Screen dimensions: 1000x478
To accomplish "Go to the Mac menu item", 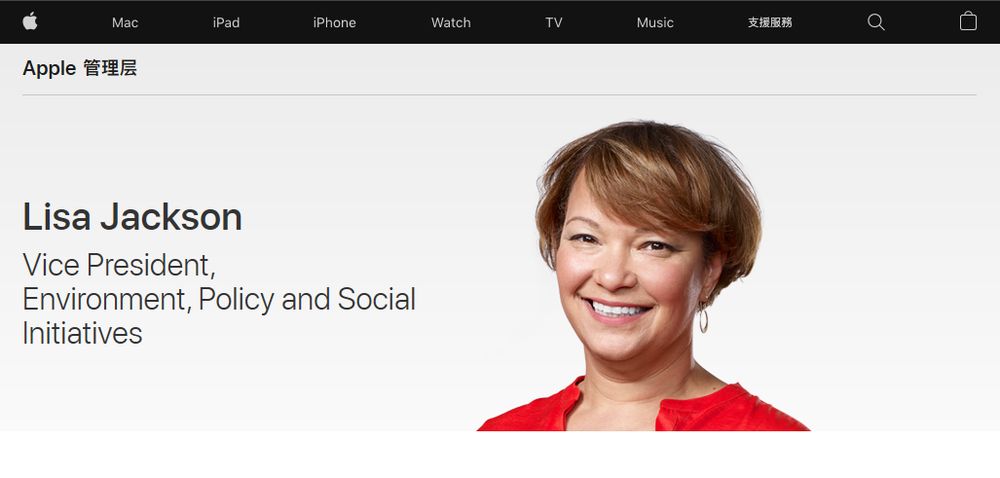I will click(125, 22).
